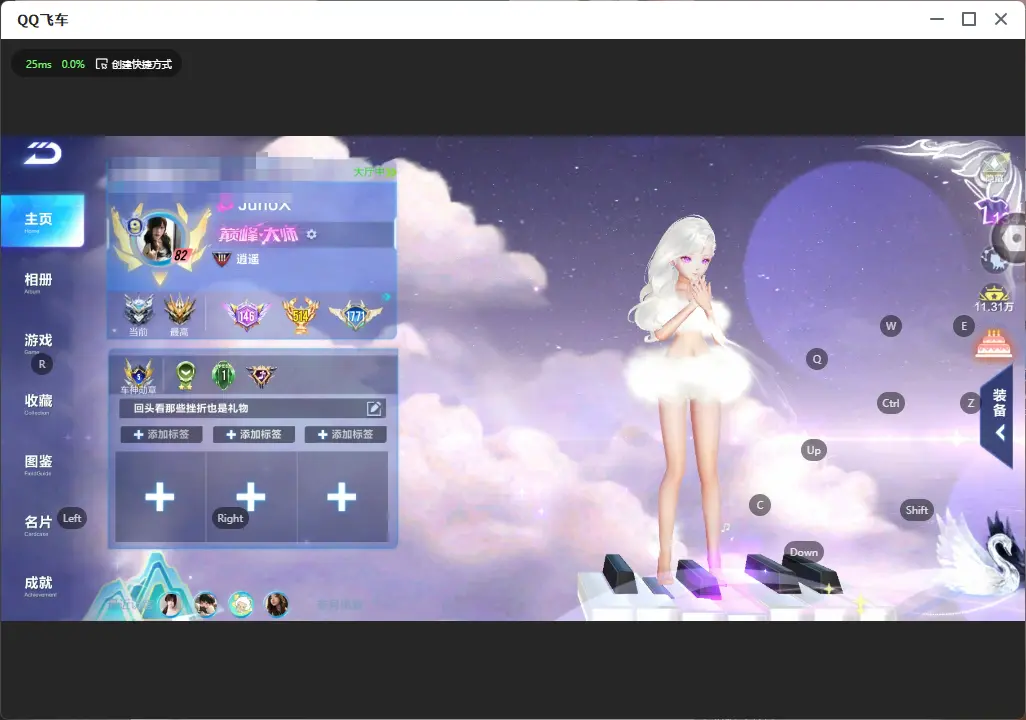The height and width of the screenshot is (720, 1026).
Task: Add photo in first plus slot
Action: 160,497
